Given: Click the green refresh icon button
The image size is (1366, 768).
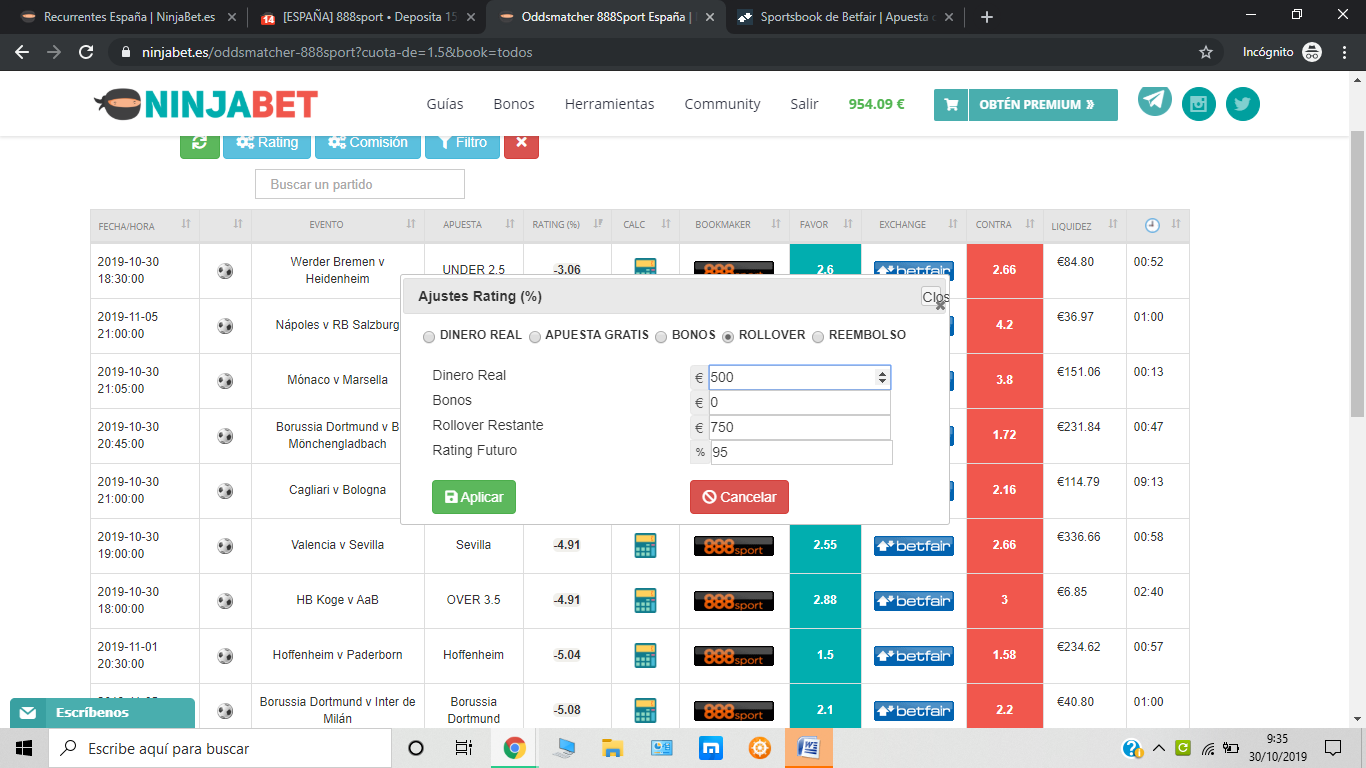Looking at the screenshot, I should pos(200,143).
